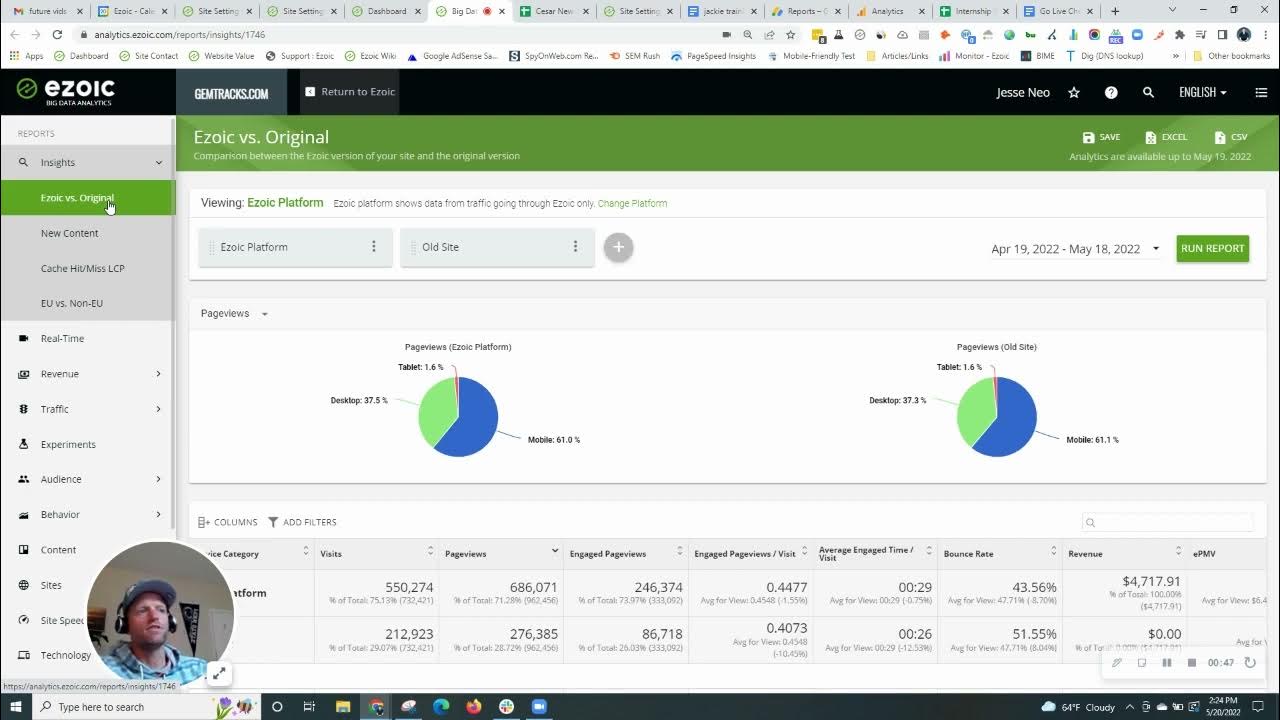Pause the screen recording in the recorder bar
1280x720 pixels.
[1166, 662]
